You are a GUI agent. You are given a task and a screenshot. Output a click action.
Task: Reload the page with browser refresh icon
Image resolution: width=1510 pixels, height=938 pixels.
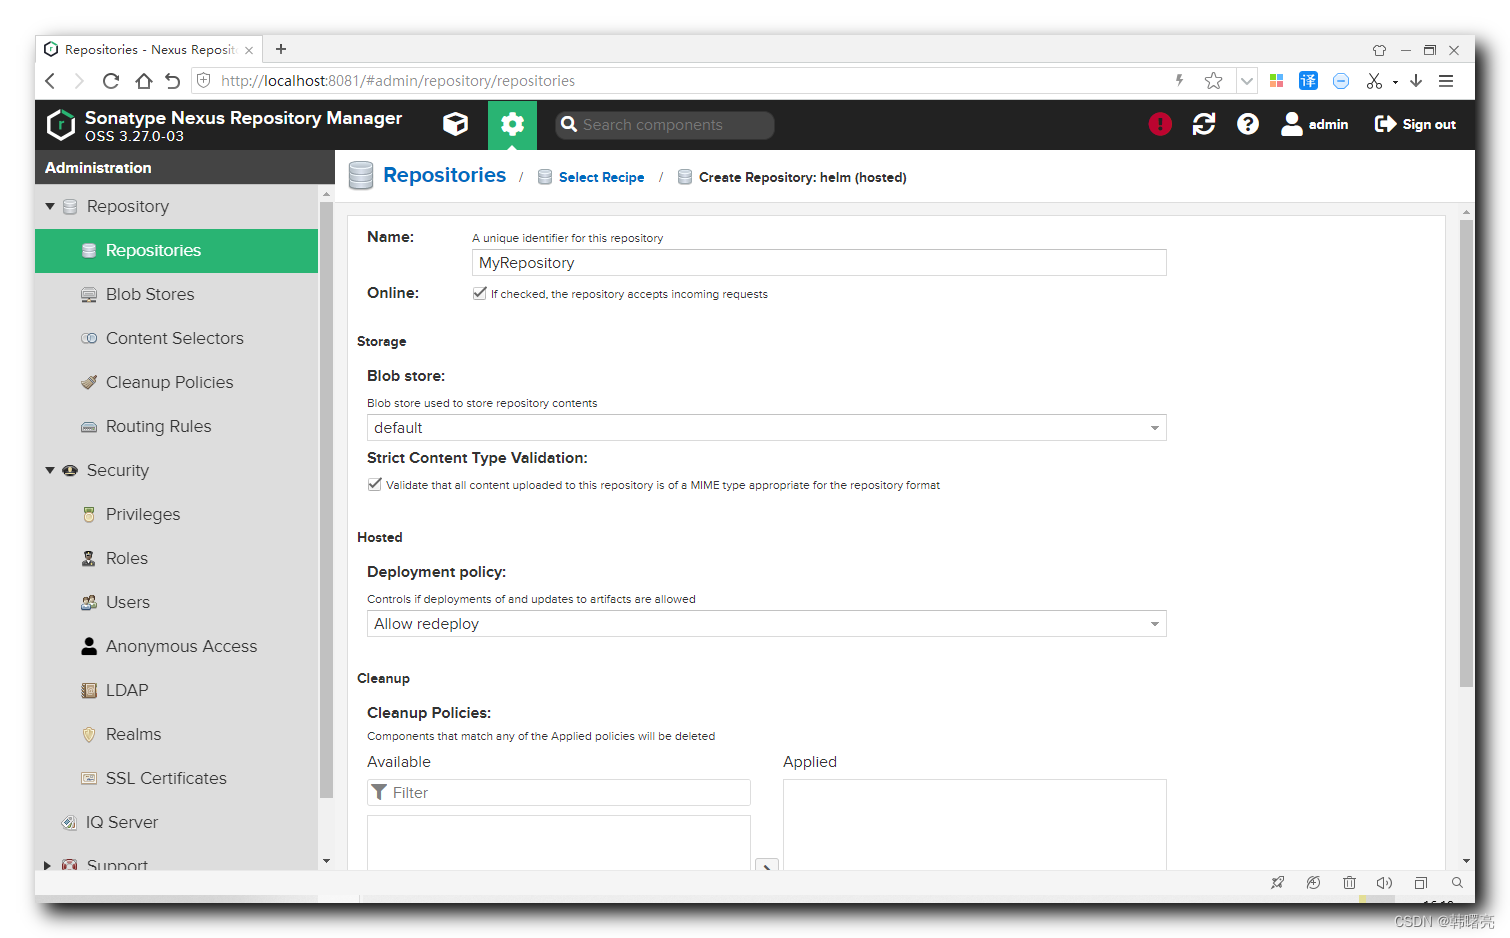click(111, 81)
